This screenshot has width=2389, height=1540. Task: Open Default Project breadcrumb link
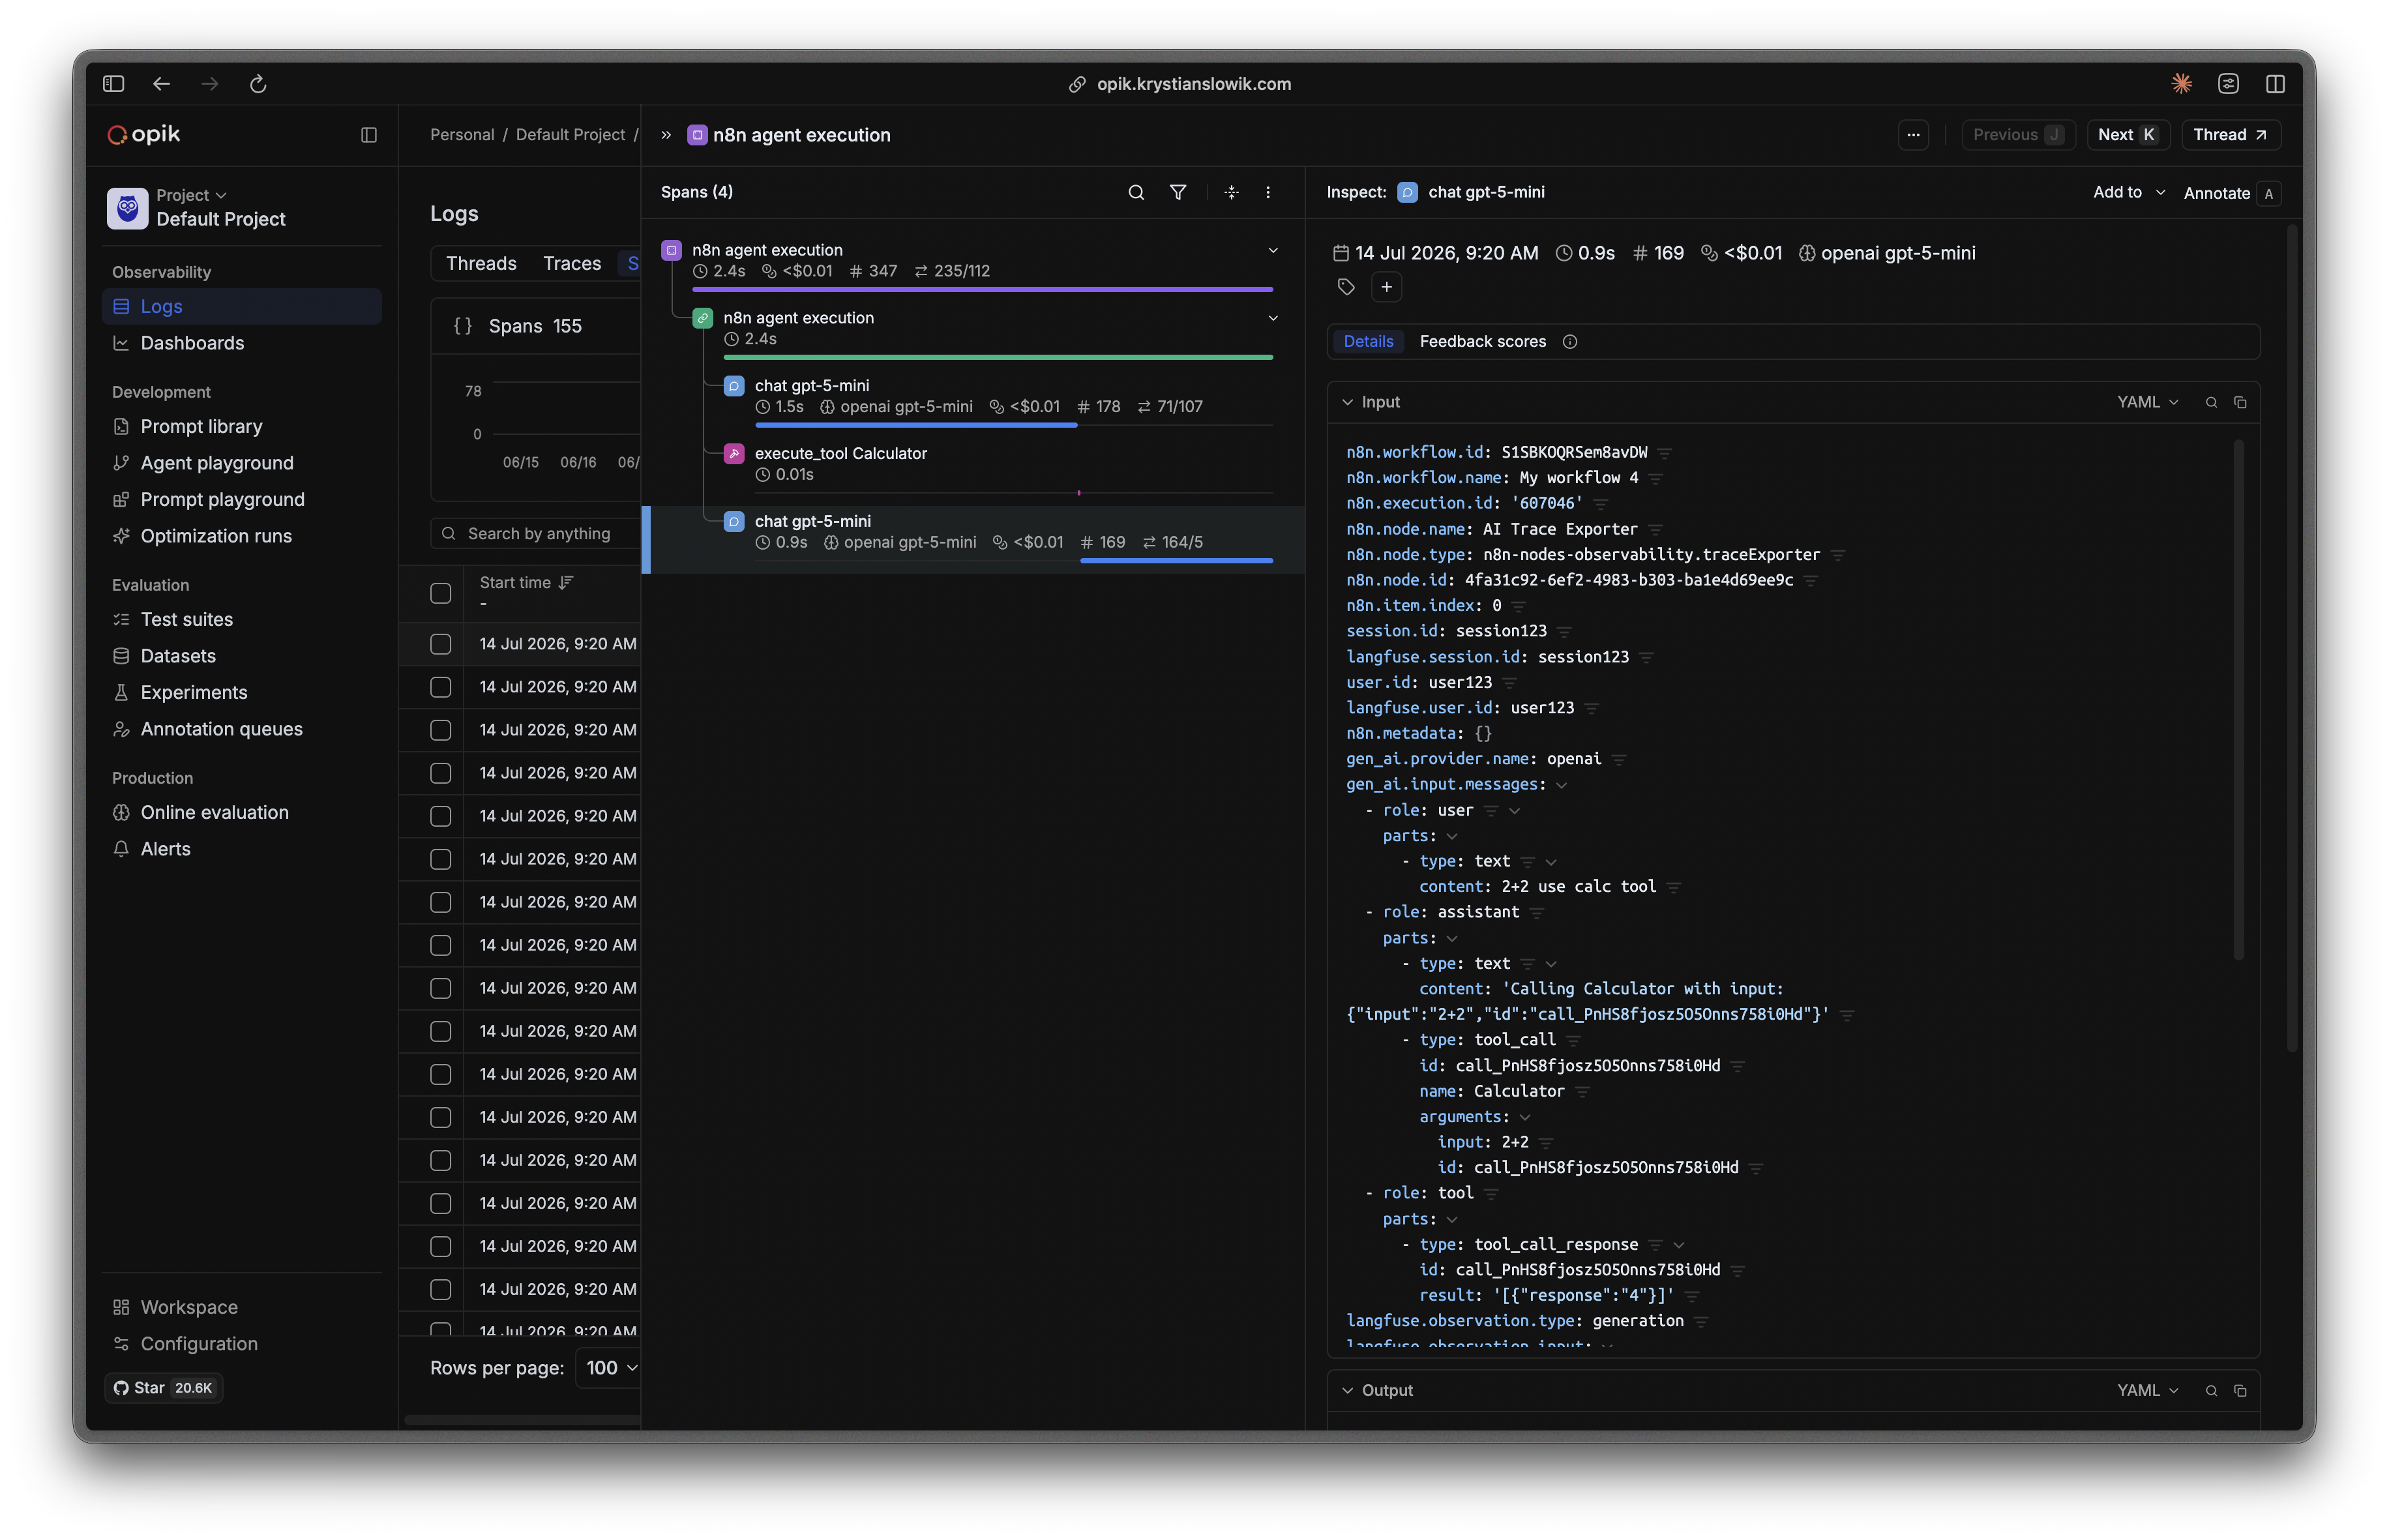point(570,135)
